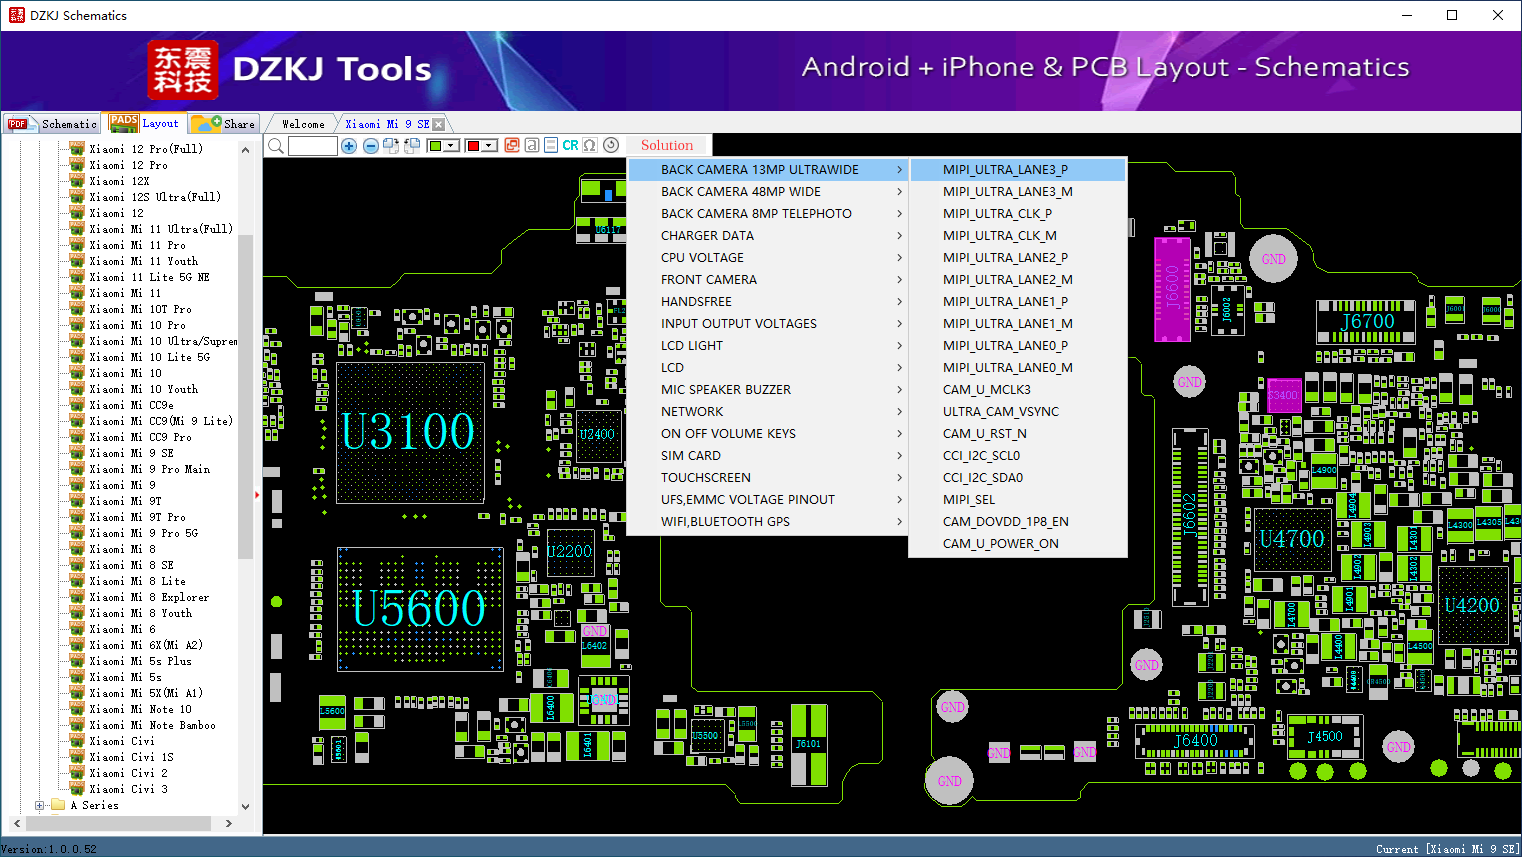Expand the CHARGER DATA submenu
This screenshot has width=1522, height=857.
click(x=767, y=236)
